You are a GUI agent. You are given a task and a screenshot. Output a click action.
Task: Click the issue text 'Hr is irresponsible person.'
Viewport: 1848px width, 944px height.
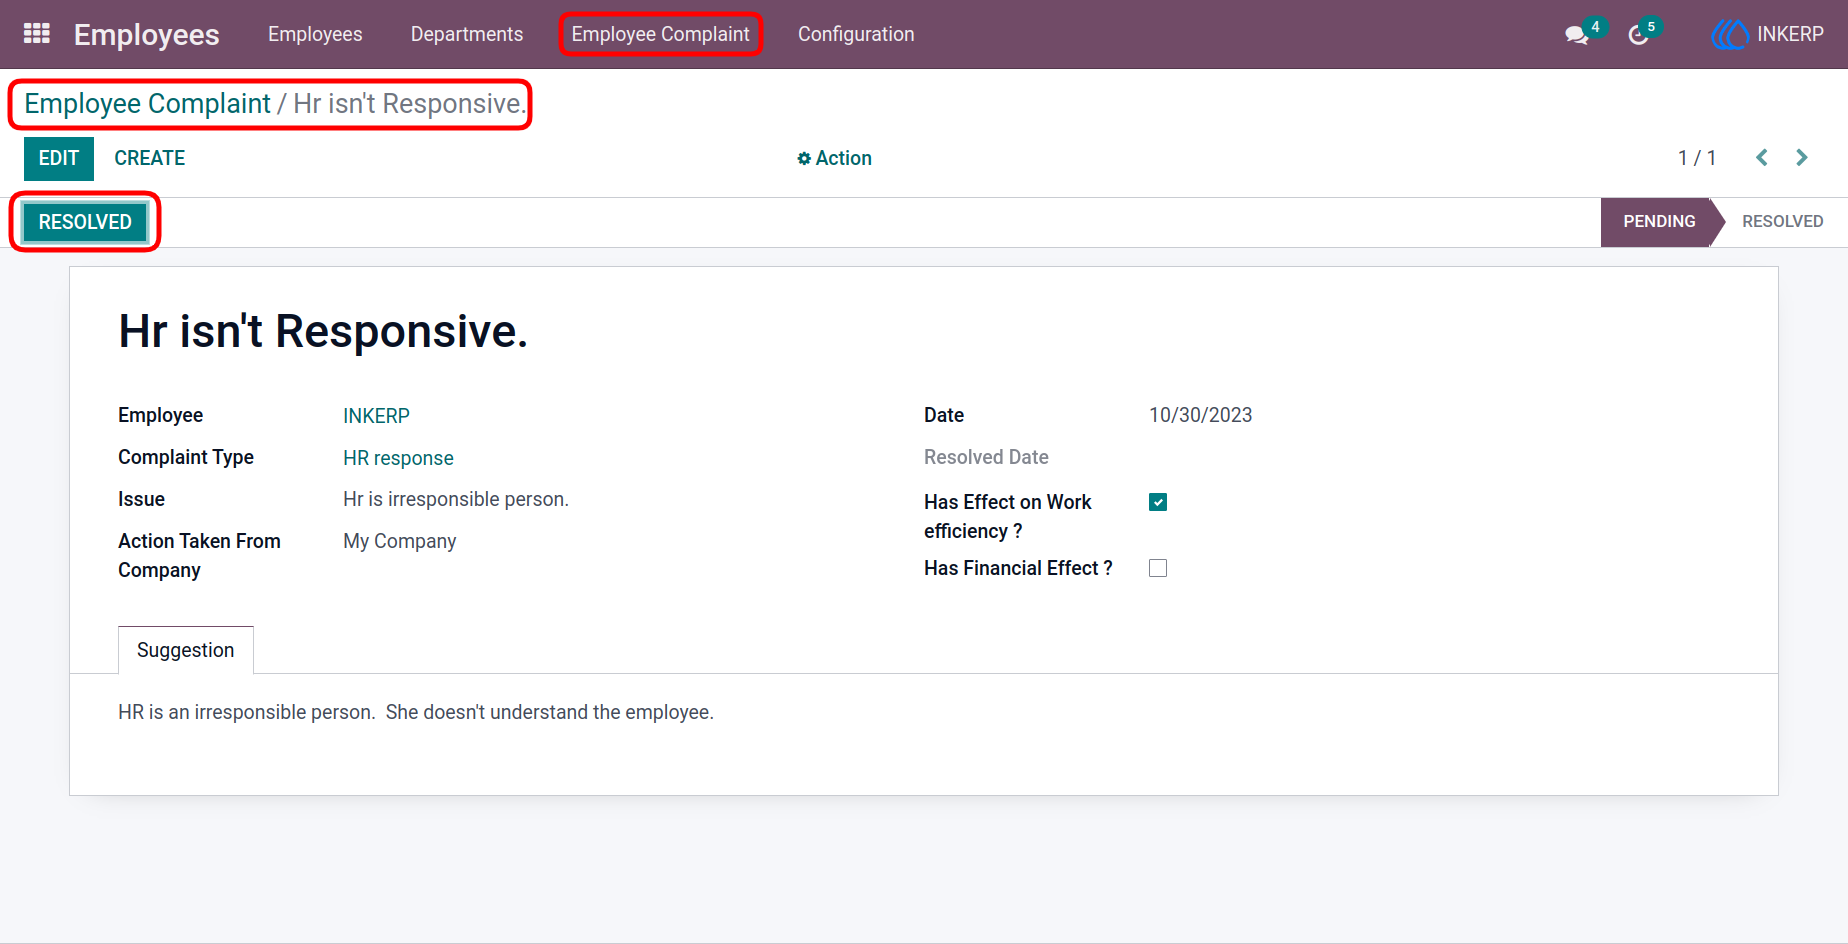pyautogui.click(x=456, y=499)
